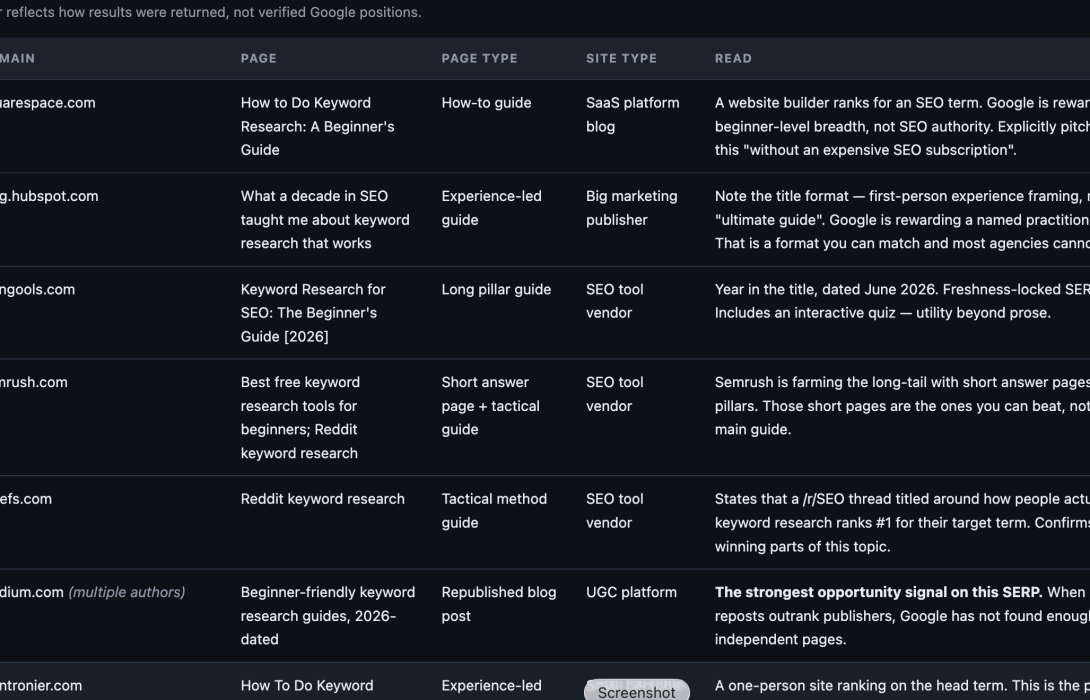This screenshot has width=1090, height=700.
Task: Click the 'A one-person site ranking' note
Action: (x=902, y=685)
